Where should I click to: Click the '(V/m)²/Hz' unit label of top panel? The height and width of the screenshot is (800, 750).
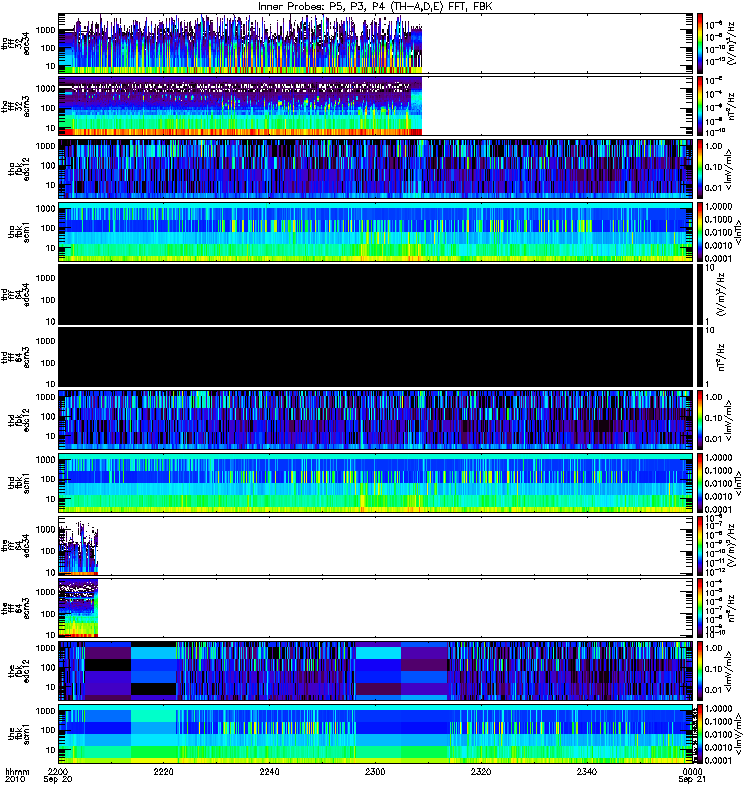point(731,43)
